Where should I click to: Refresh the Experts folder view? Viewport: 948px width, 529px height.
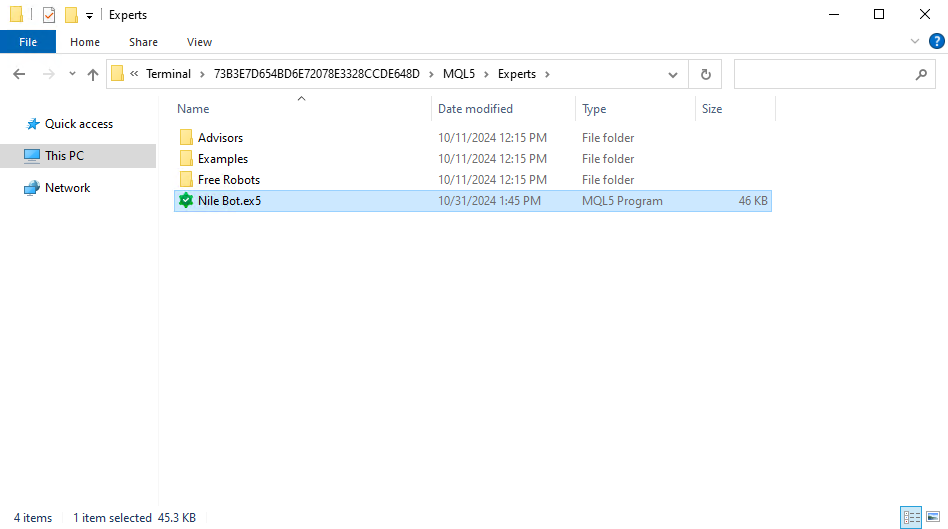[706, 74]
